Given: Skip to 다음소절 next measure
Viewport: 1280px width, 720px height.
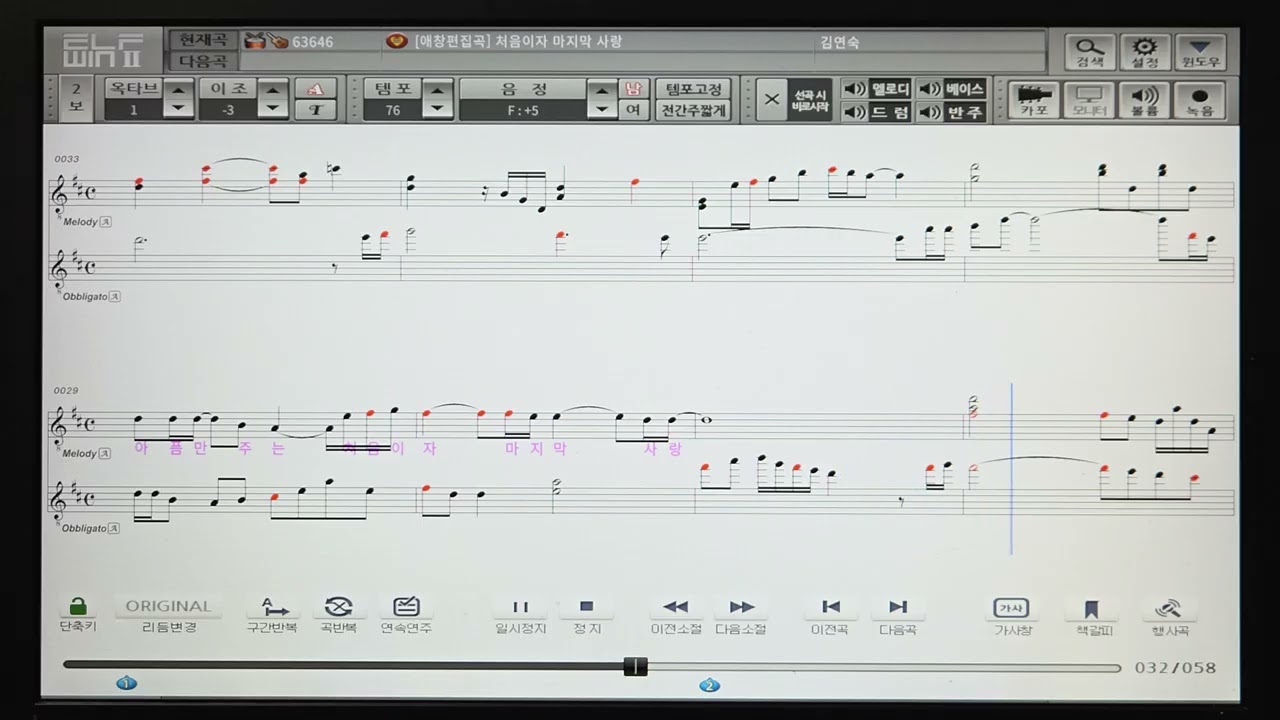Looking at the screenshot, I should (x=741, y=615).
